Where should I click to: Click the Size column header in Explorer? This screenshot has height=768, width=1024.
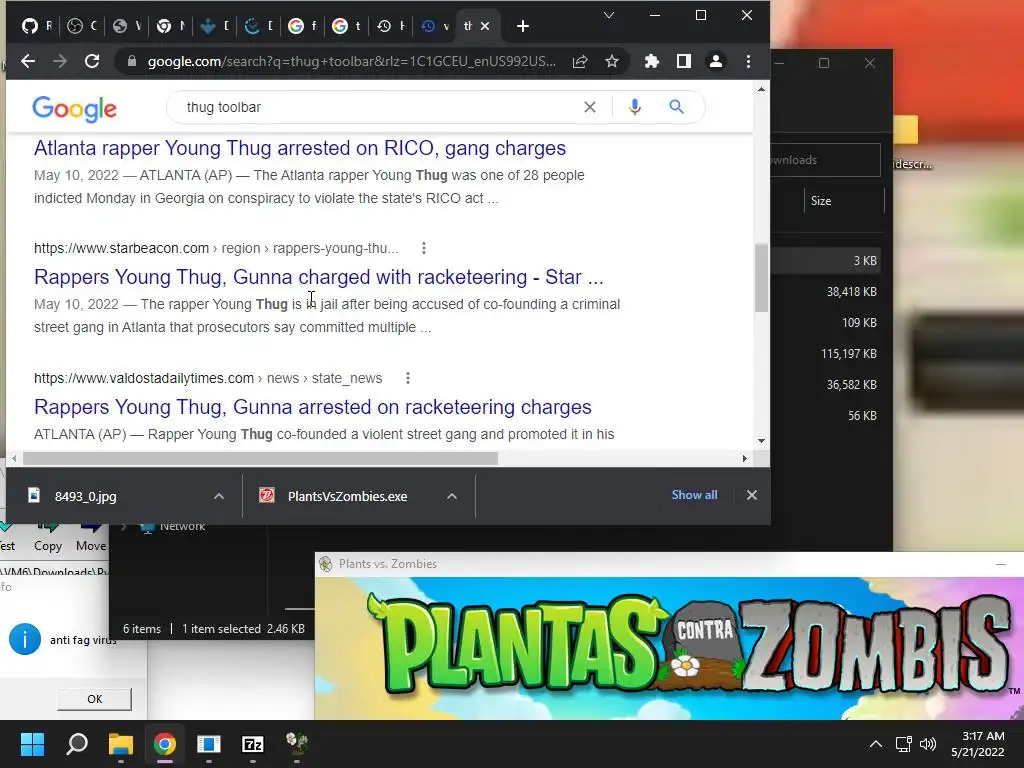click(821, 201)
